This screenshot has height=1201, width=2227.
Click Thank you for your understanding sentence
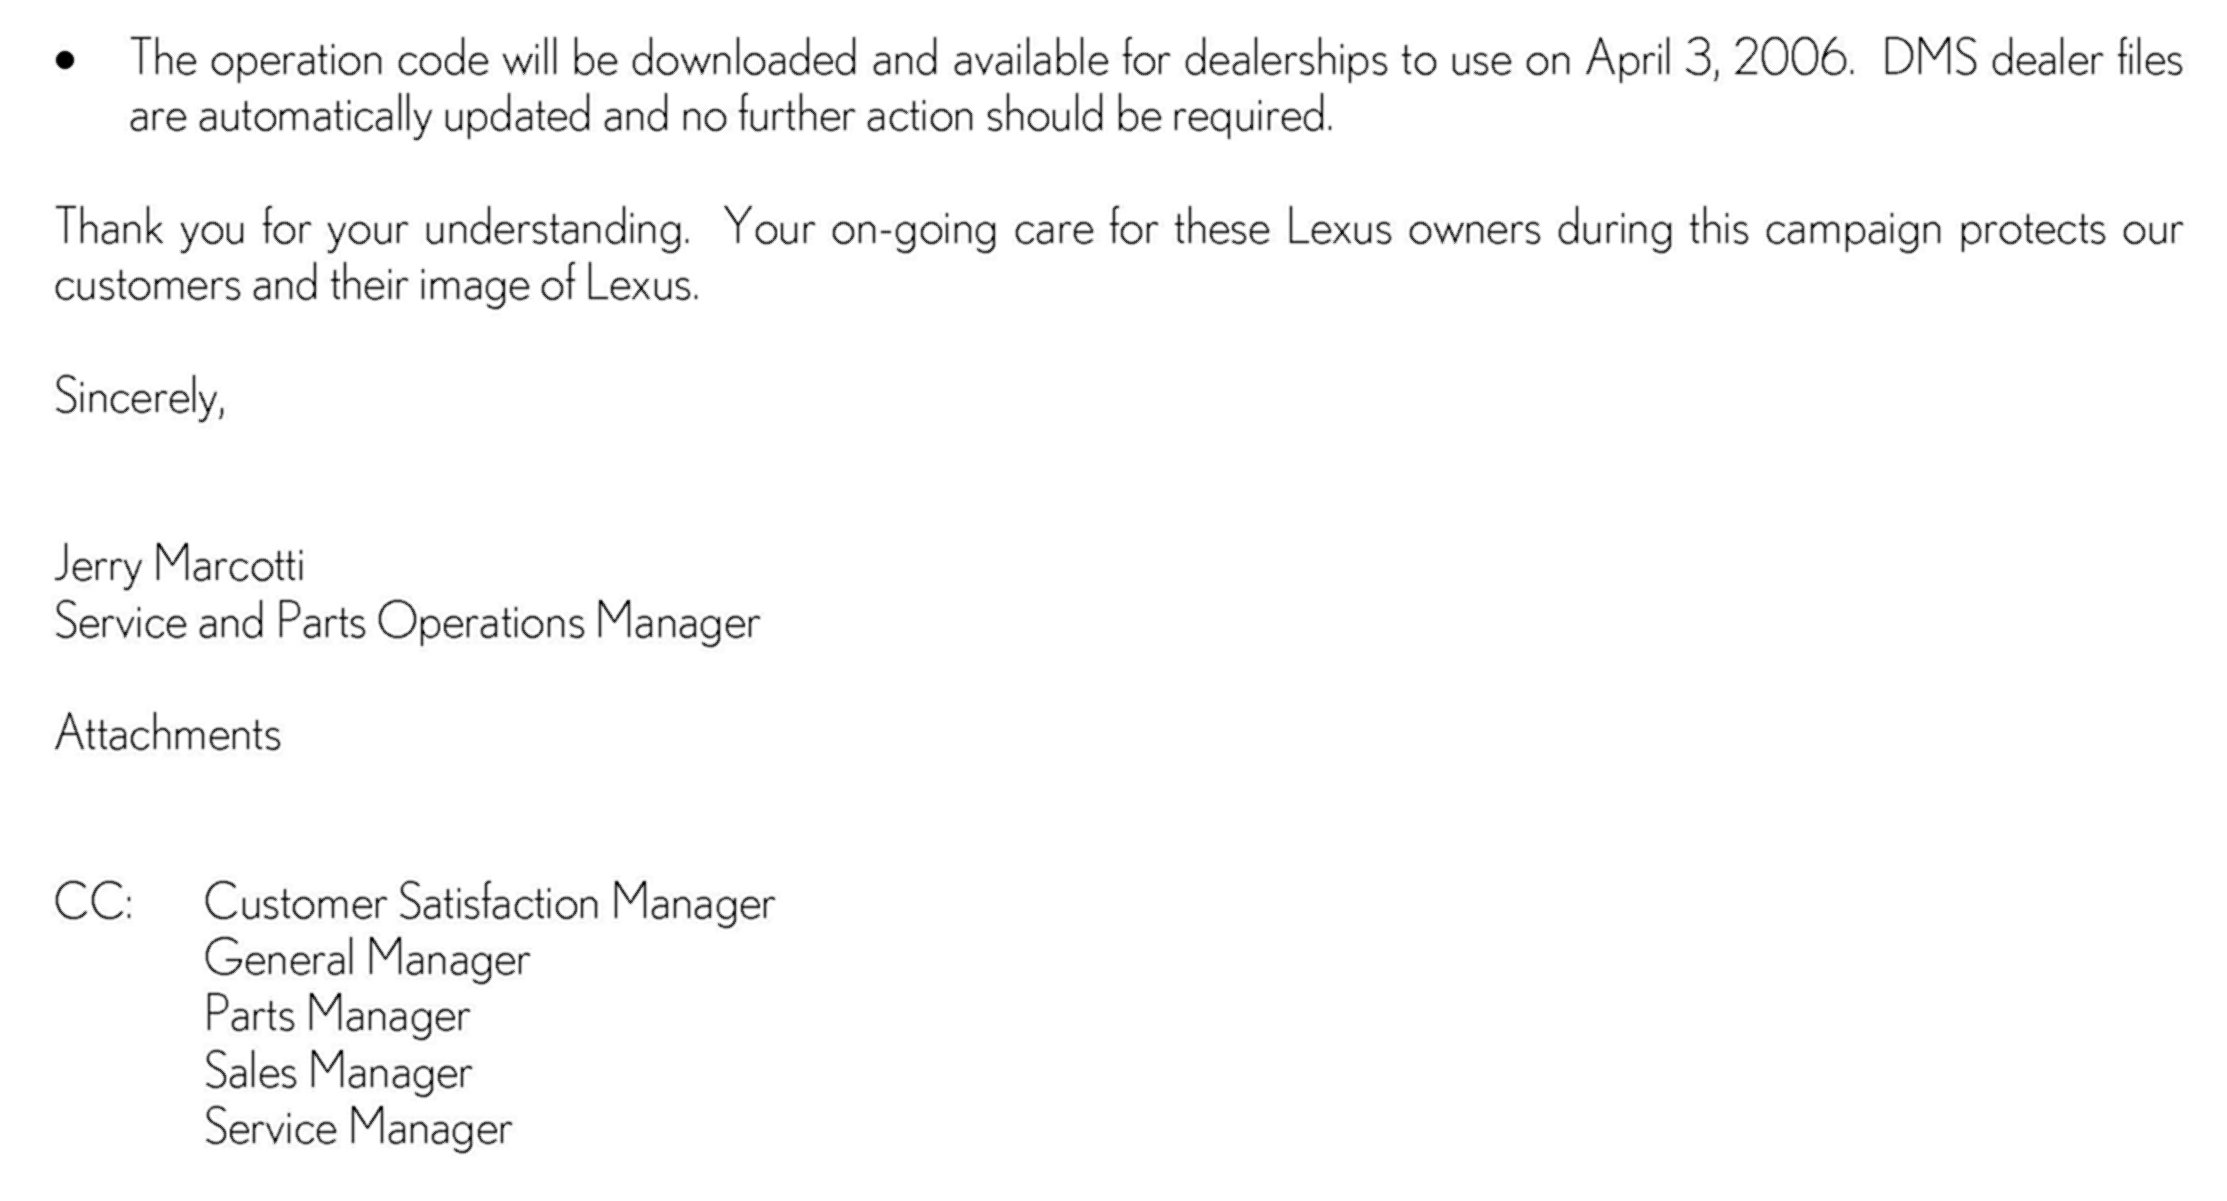[372, 230]
